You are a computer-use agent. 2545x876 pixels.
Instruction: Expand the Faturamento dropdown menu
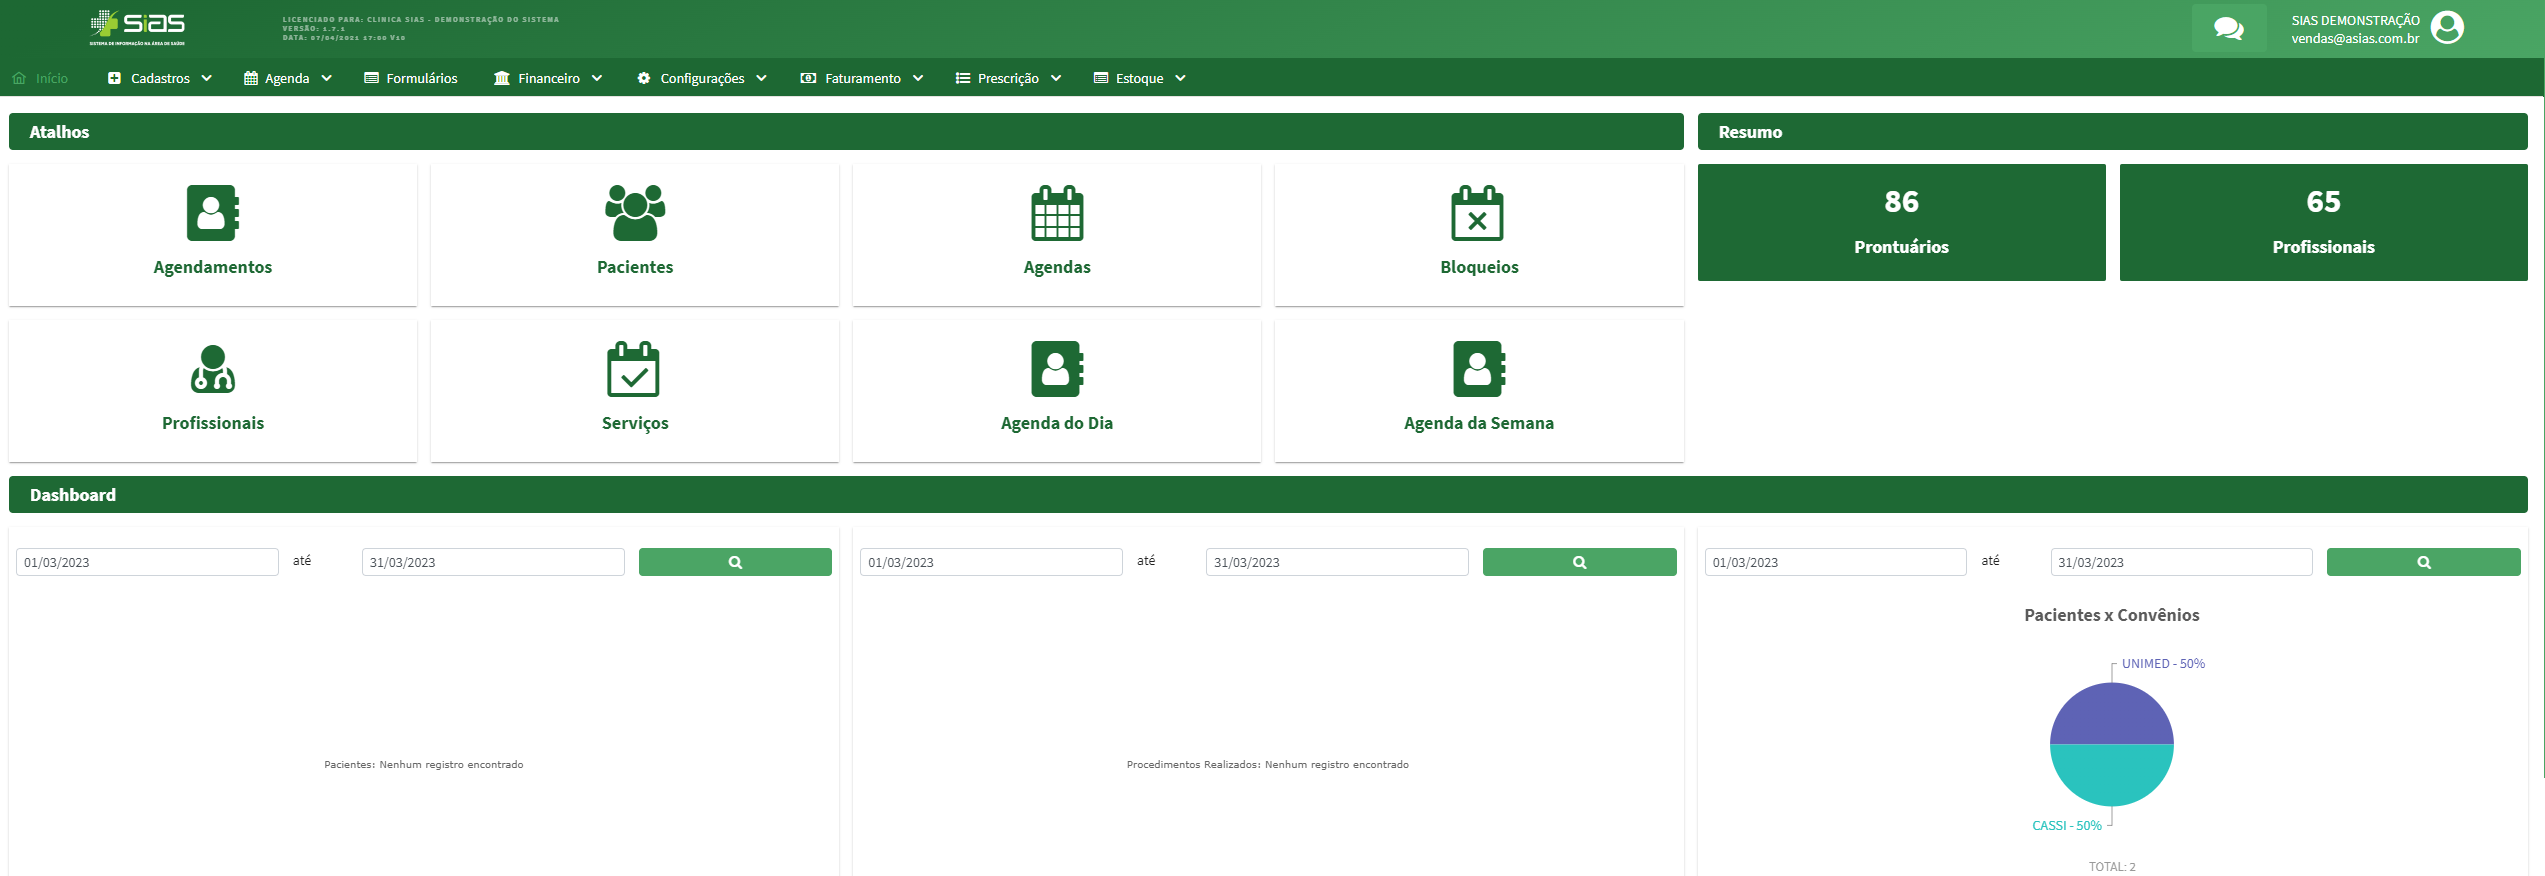[862, 78]
